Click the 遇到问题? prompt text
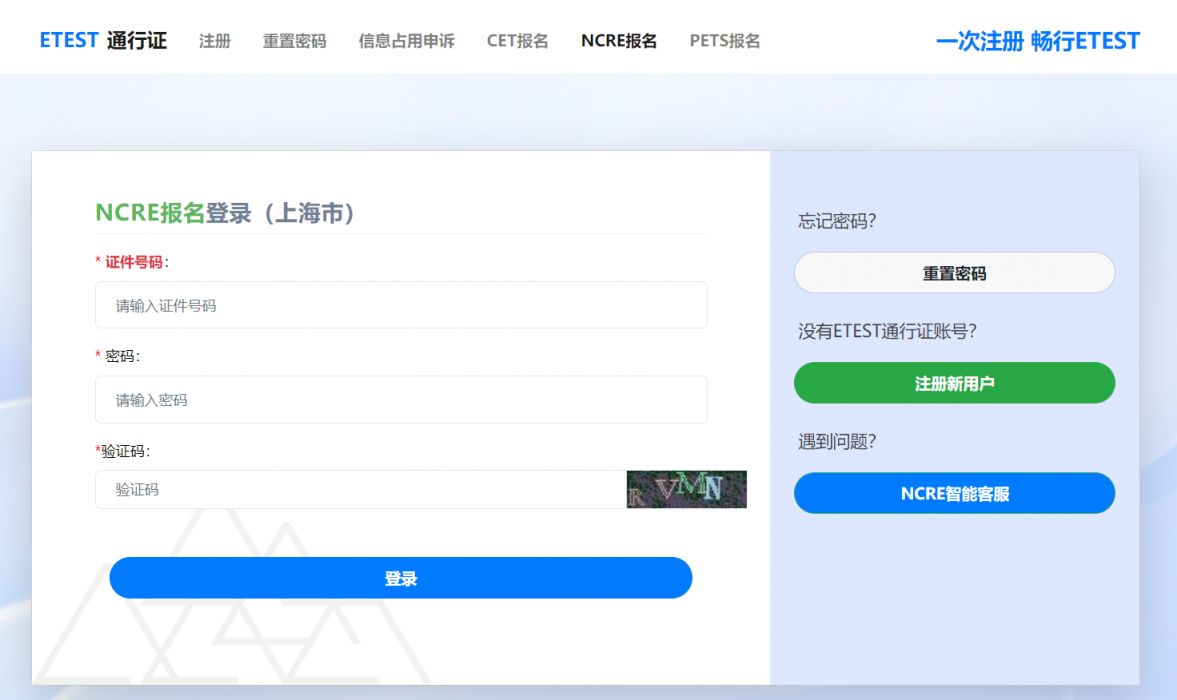Screen dimensions: 1177x700 (837, 441)
